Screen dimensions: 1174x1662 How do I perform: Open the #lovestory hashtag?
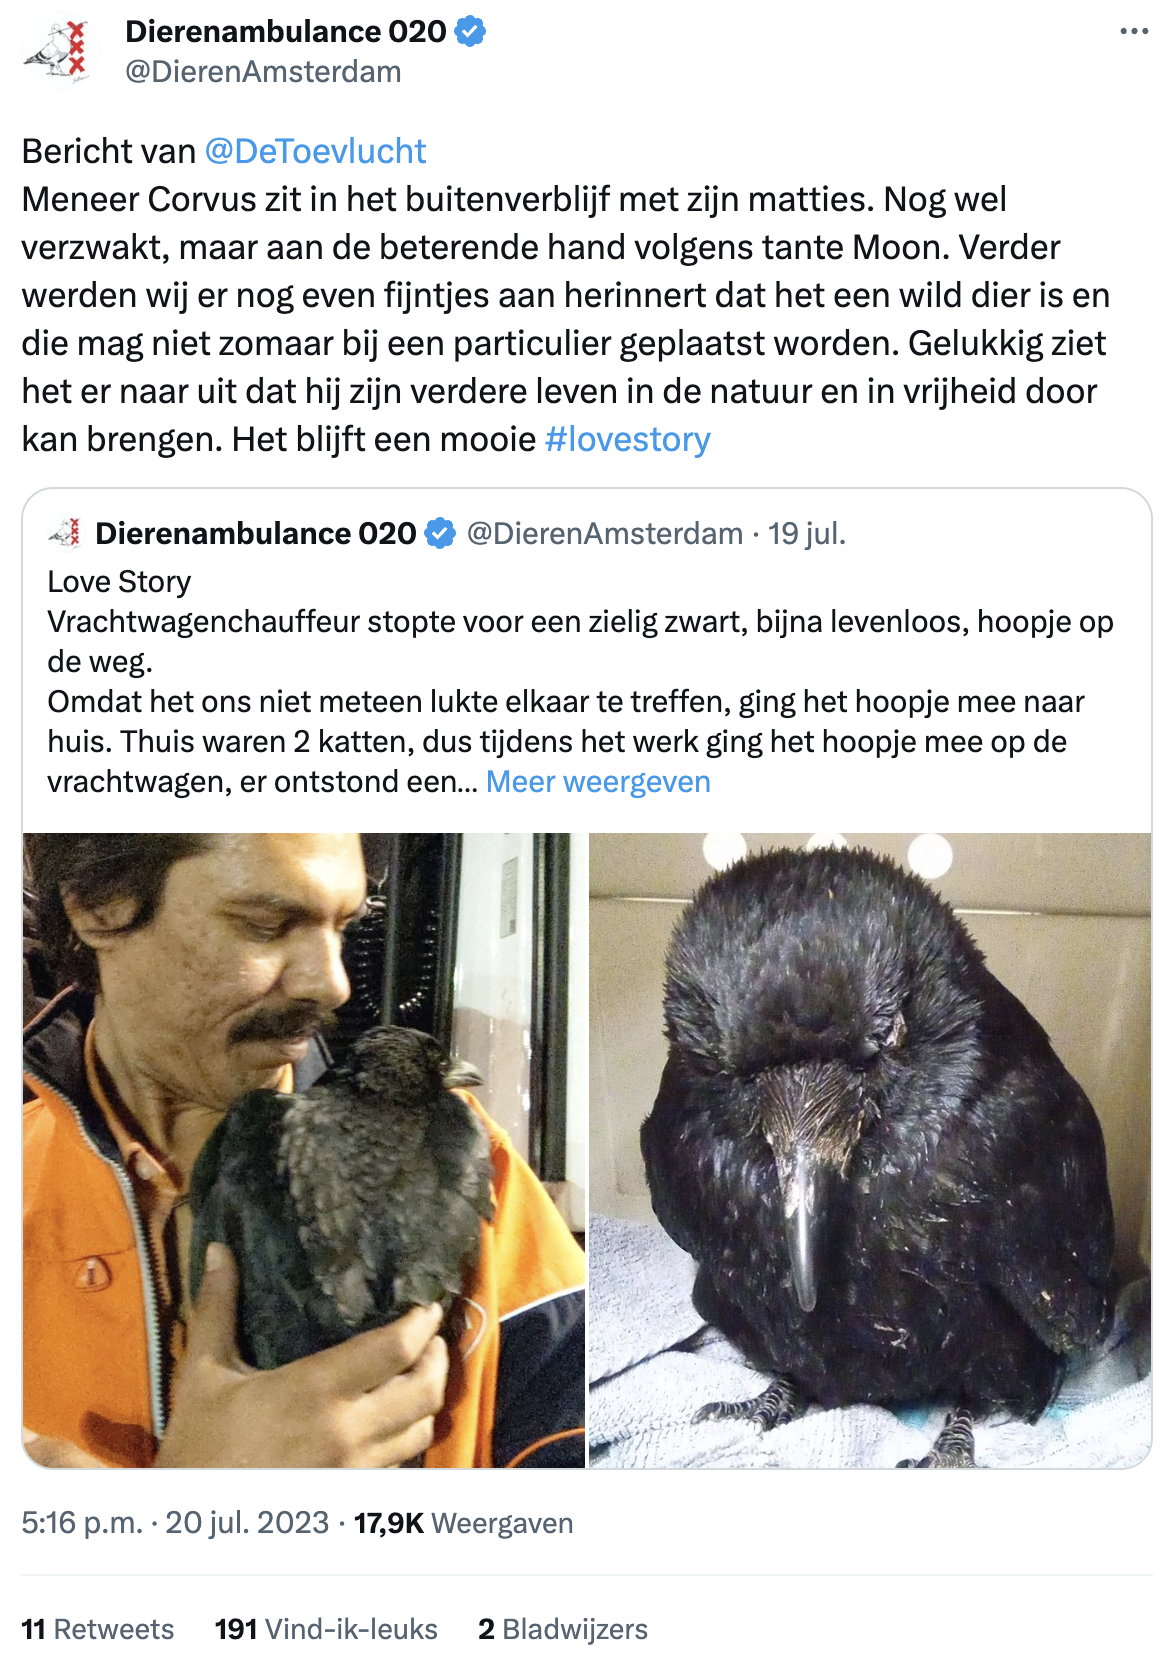(628, 439)
